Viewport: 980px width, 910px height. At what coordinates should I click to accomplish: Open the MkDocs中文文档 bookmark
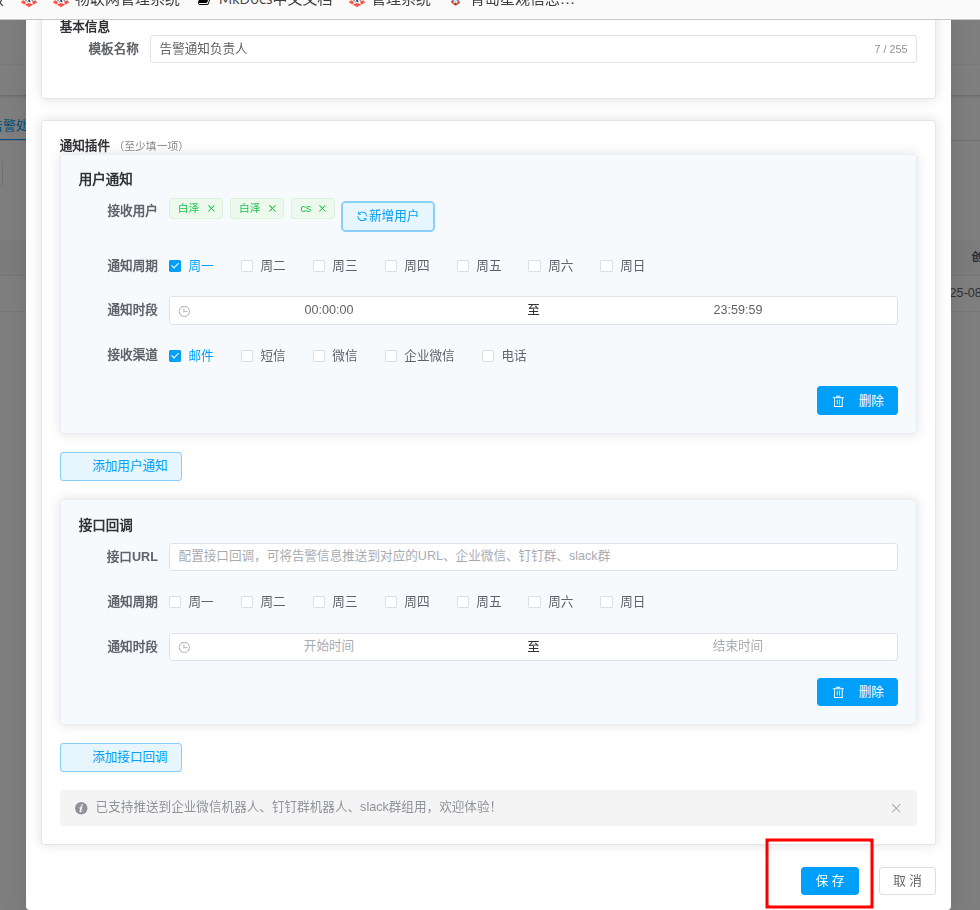(x=264, y=2)
